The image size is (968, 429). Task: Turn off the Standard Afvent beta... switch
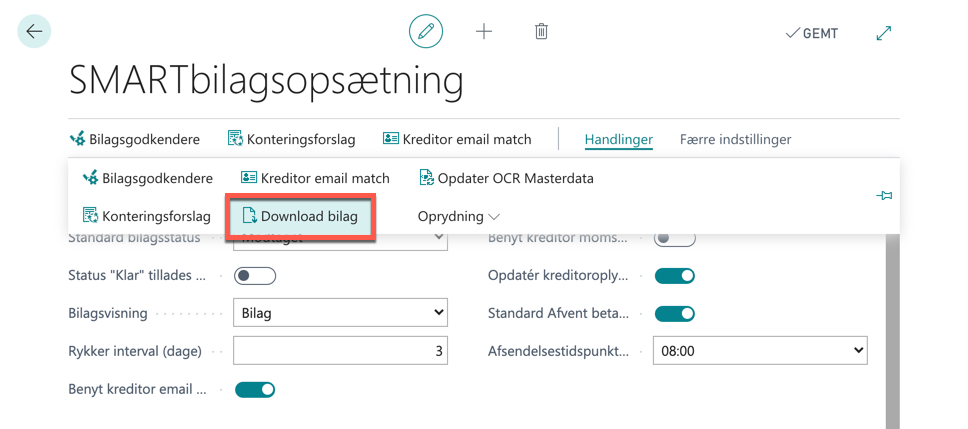pyautogui.click(x=675, y=314)
